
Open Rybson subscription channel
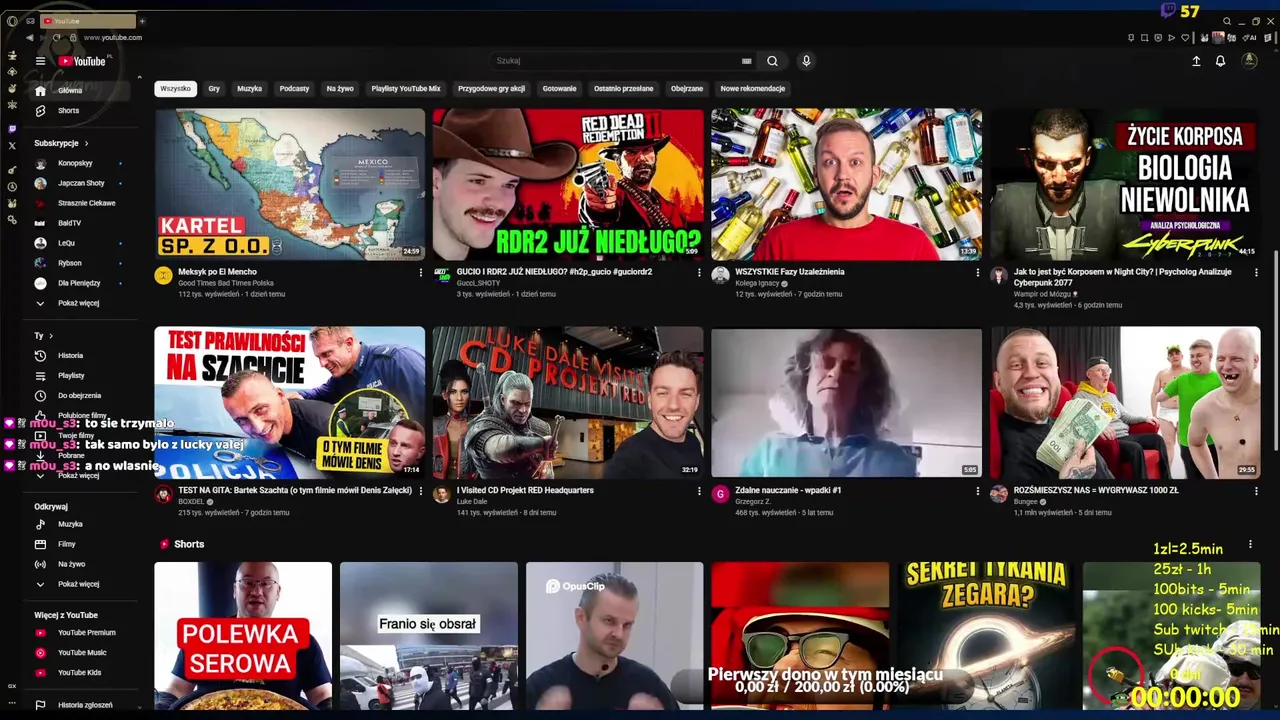[x=72, y=263]
